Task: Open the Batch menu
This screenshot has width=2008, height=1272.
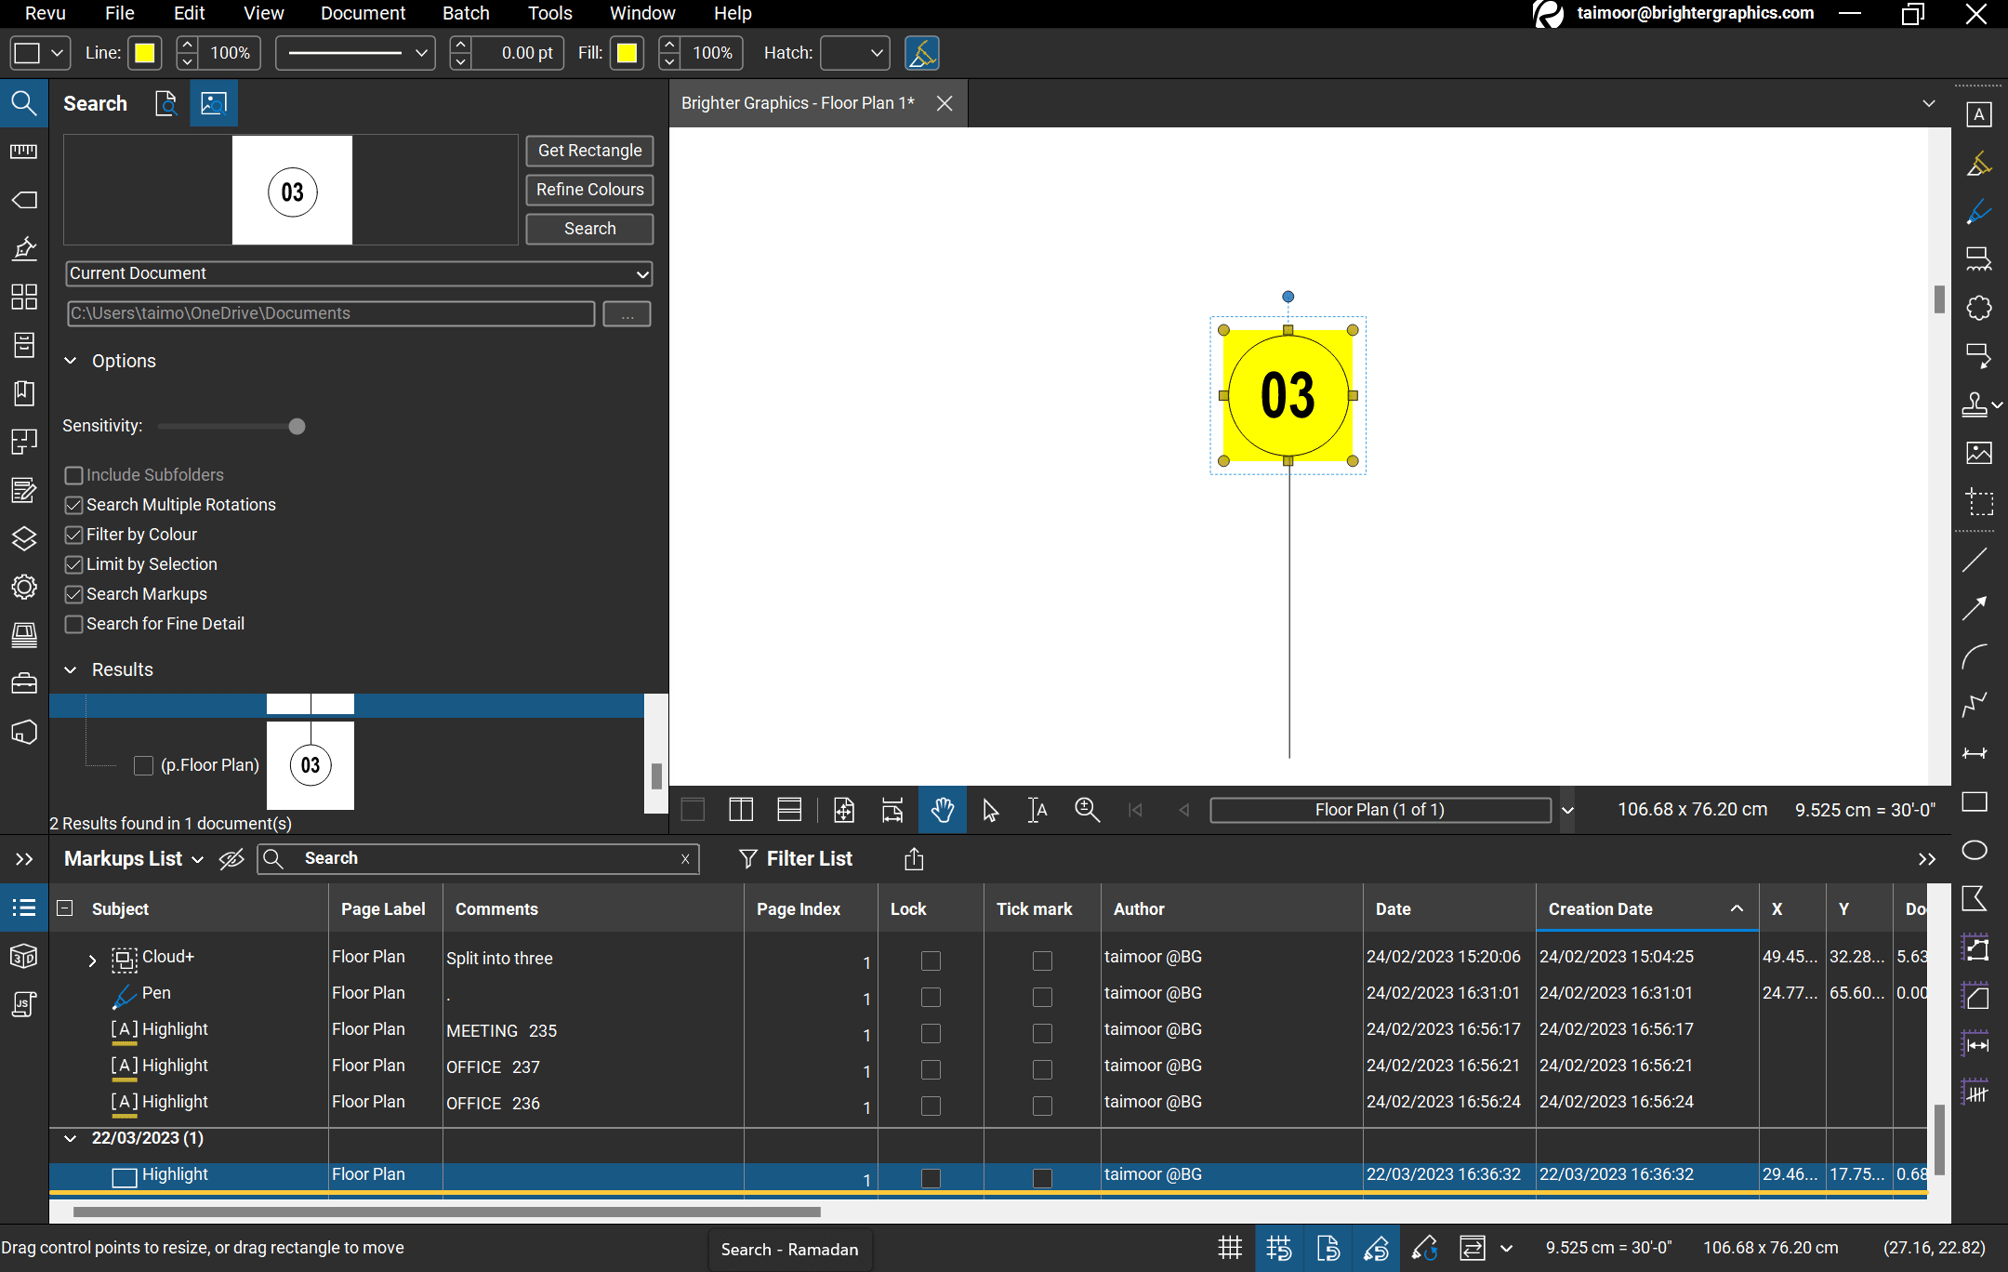Action: tap(465, 13)
